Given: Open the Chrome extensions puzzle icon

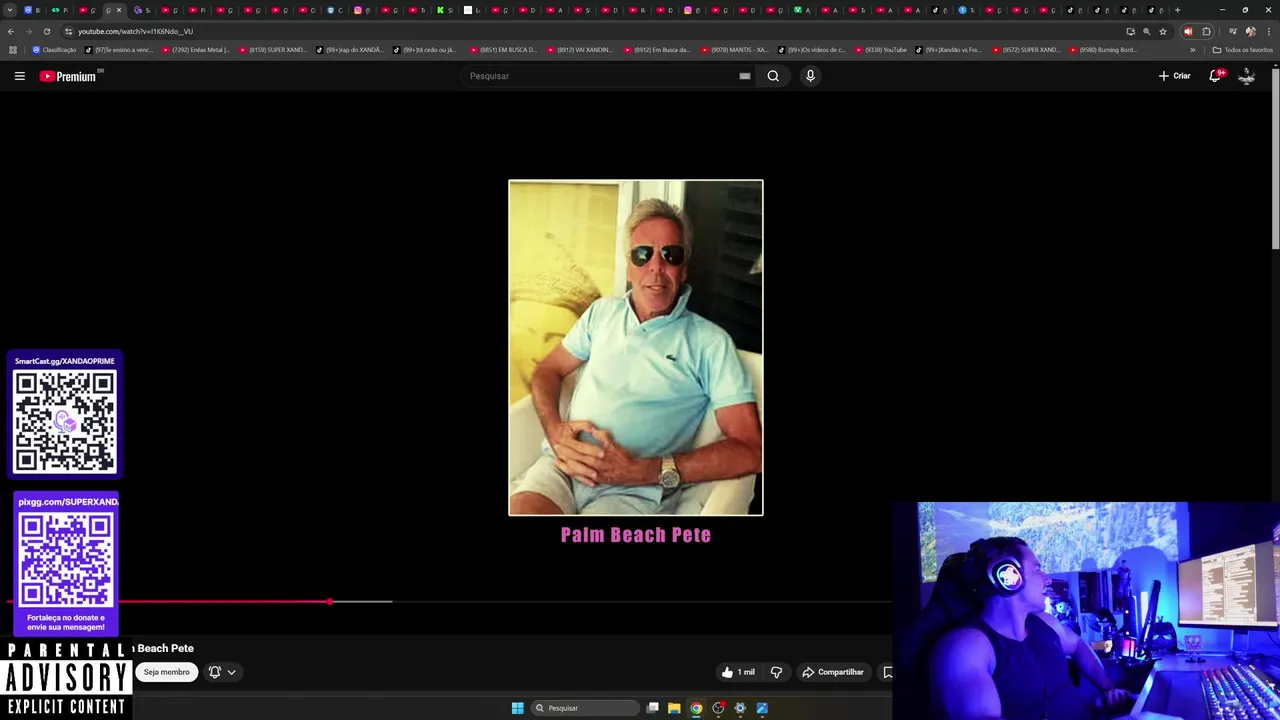Looking at the screenshot, I should pos(1206,31).
